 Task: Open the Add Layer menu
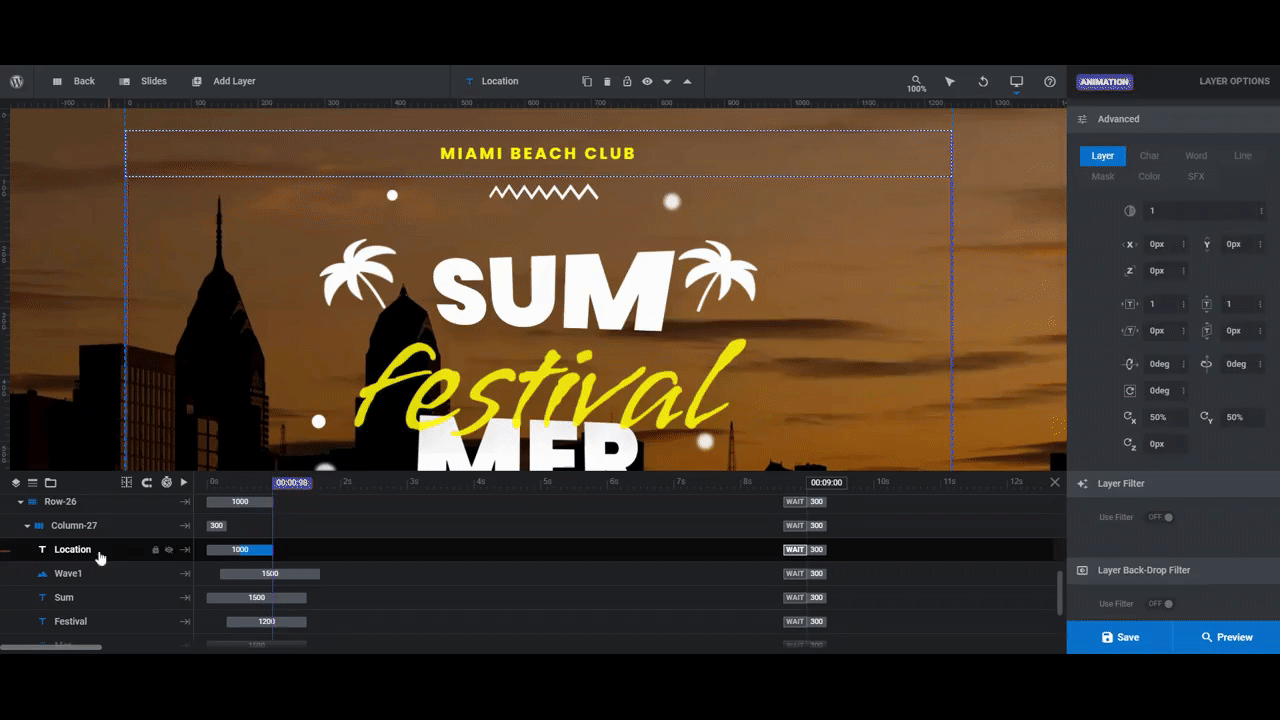224,81
